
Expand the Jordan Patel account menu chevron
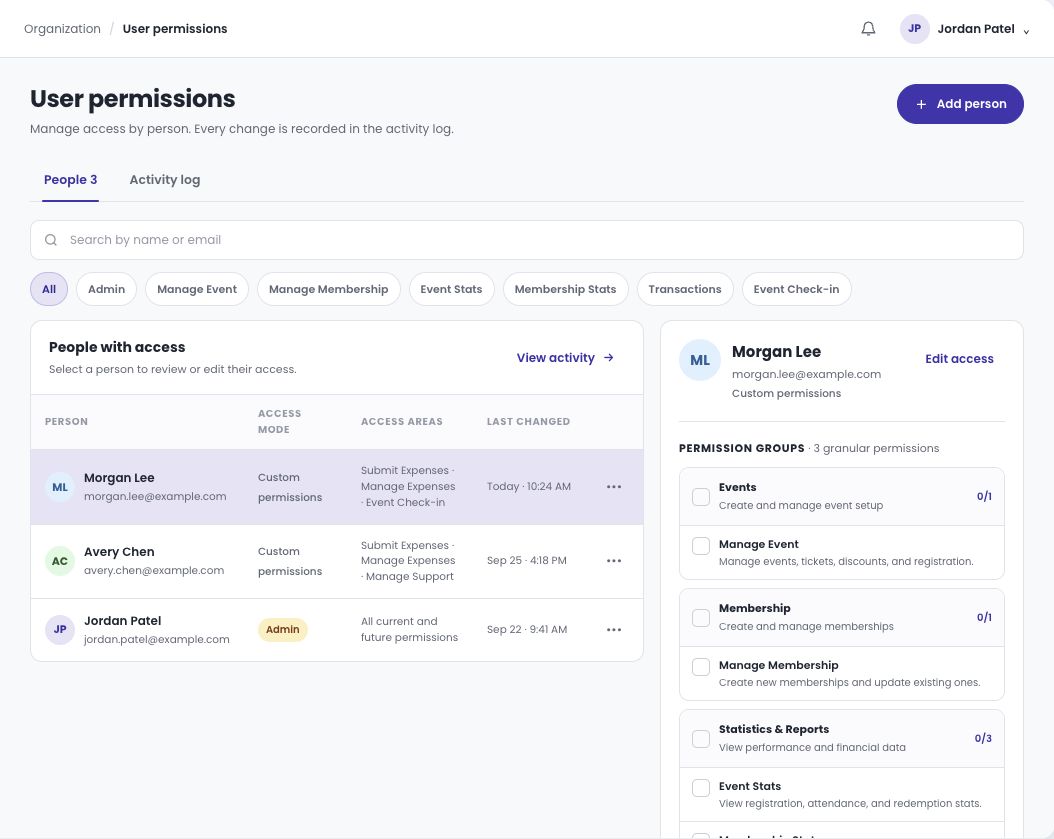[1026, 32]
